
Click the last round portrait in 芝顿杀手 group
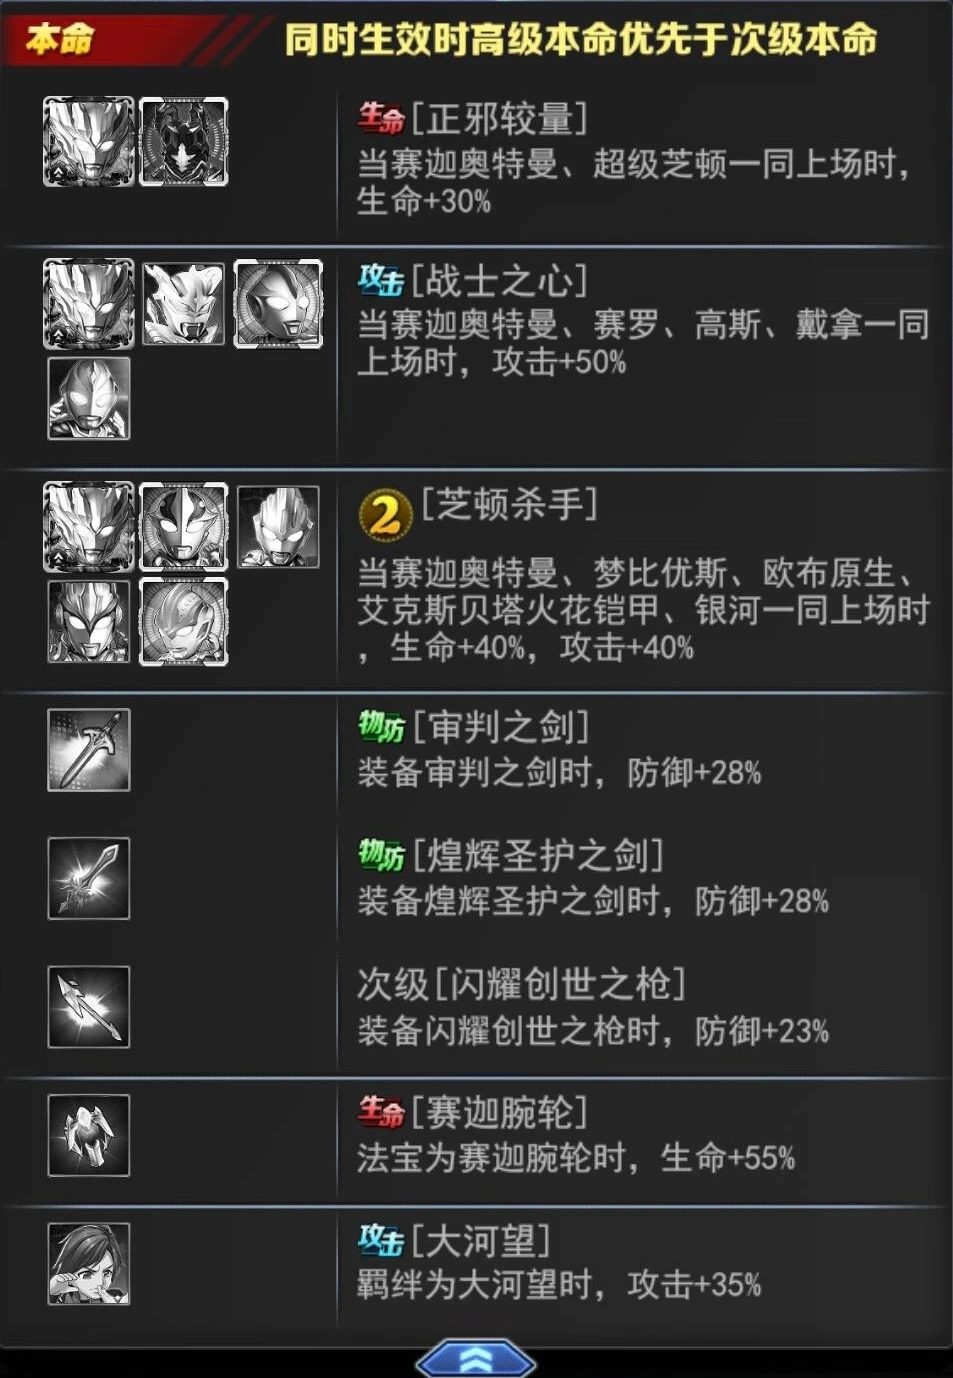184,621
